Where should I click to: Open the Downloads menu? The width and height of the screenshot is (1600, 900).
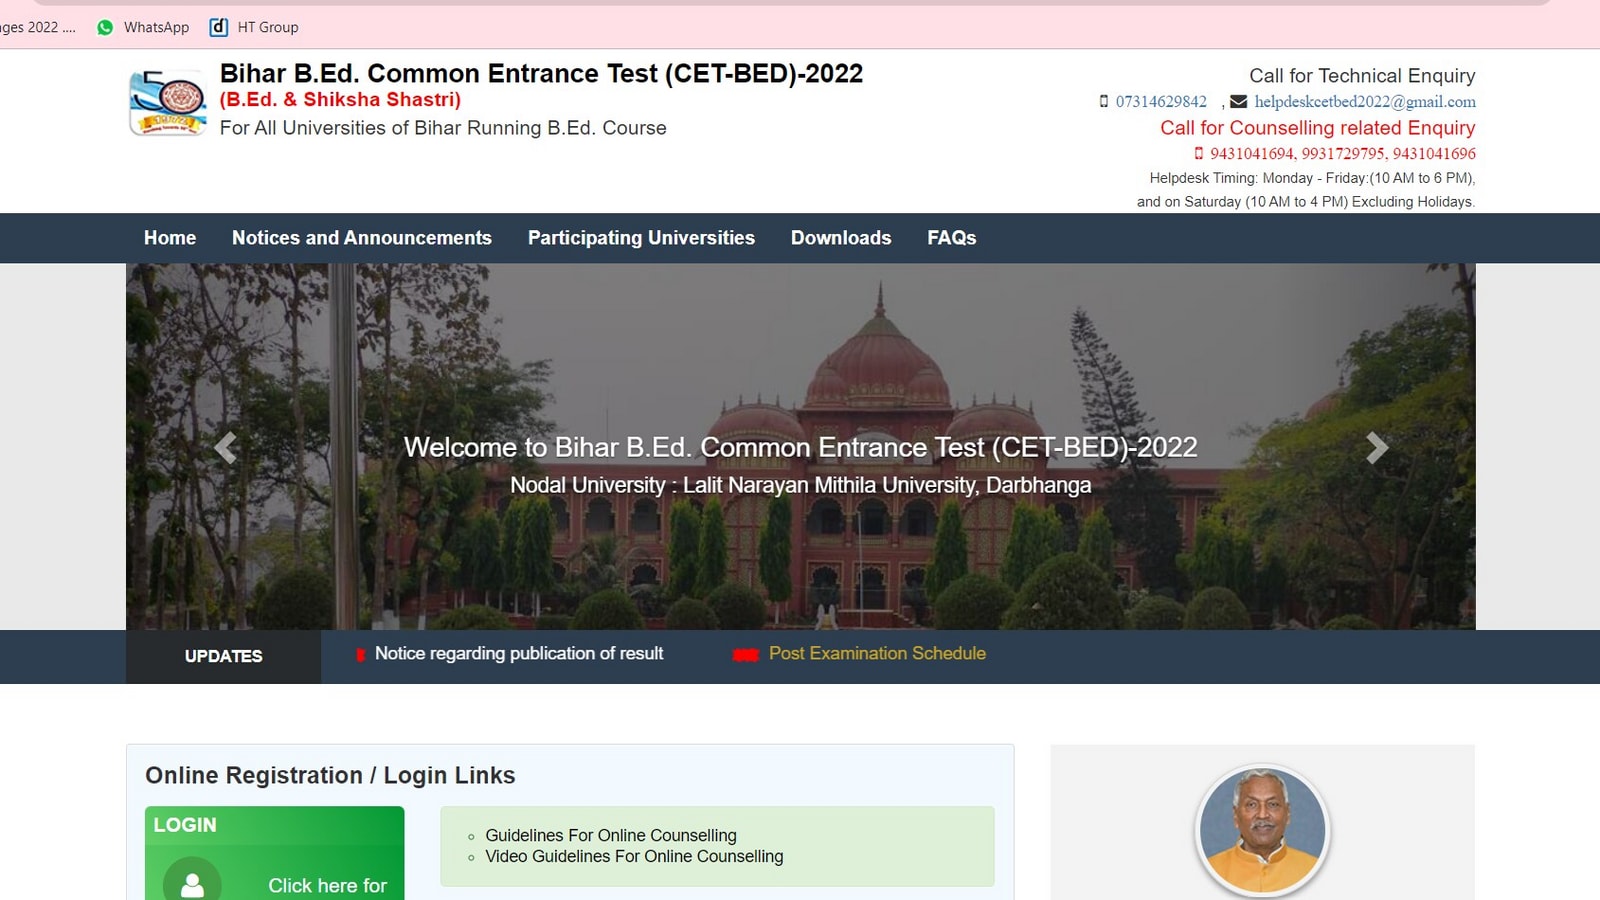pos(841,238)
